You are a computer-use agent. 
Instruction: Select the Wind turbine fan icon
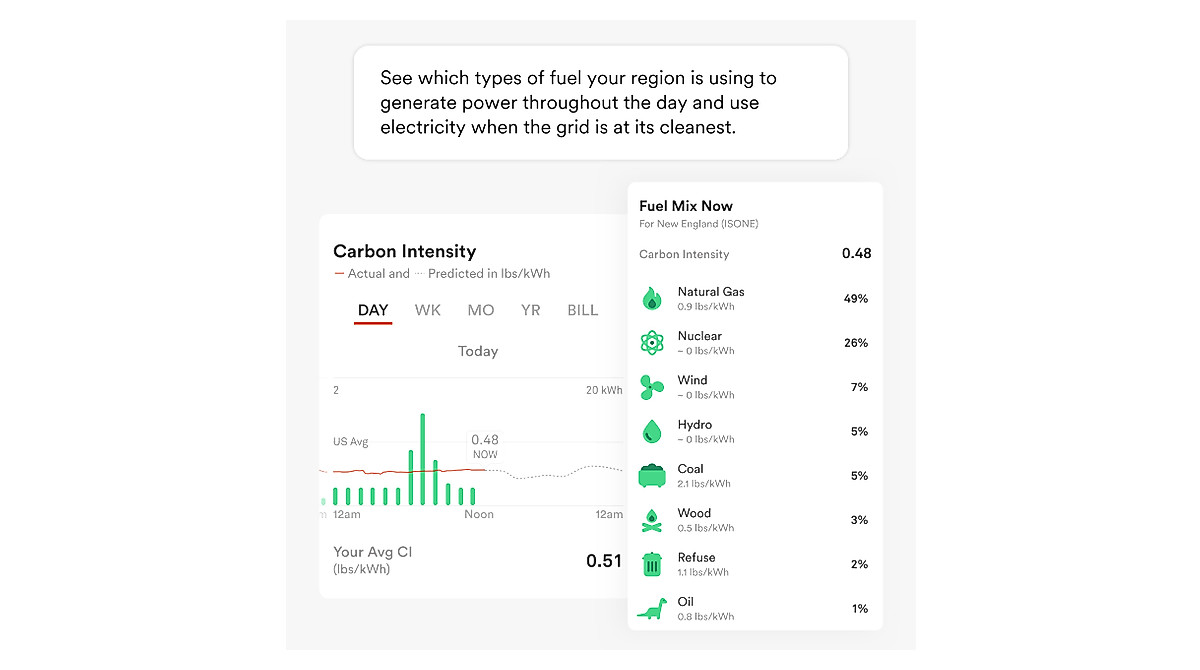pos(652,386)
